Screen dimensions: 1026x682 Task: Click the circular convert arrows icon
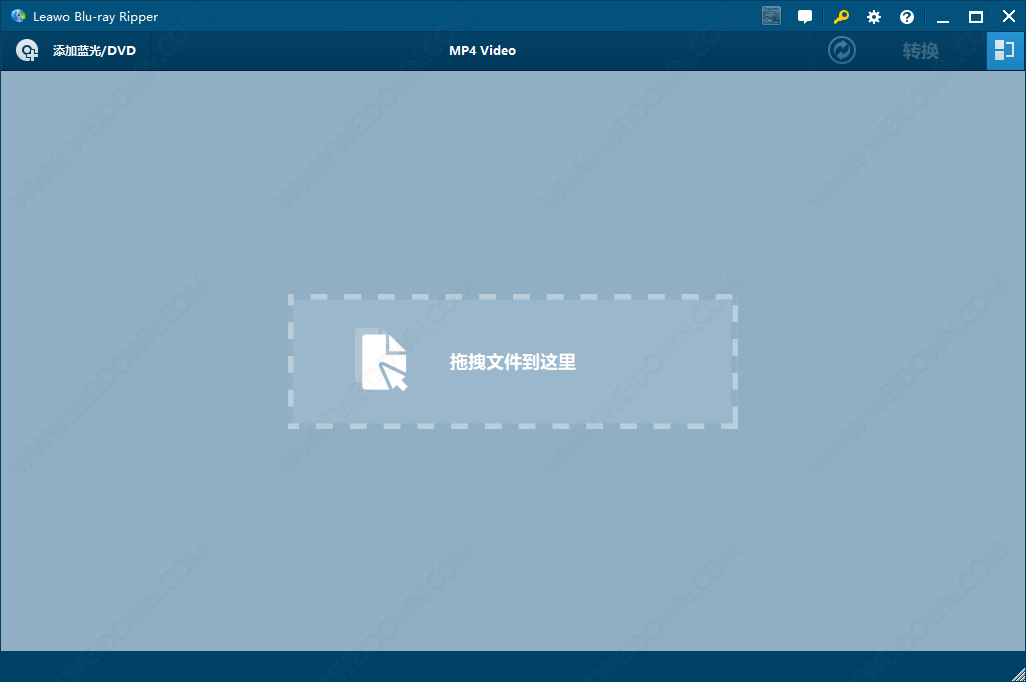(x=842, y=51)
